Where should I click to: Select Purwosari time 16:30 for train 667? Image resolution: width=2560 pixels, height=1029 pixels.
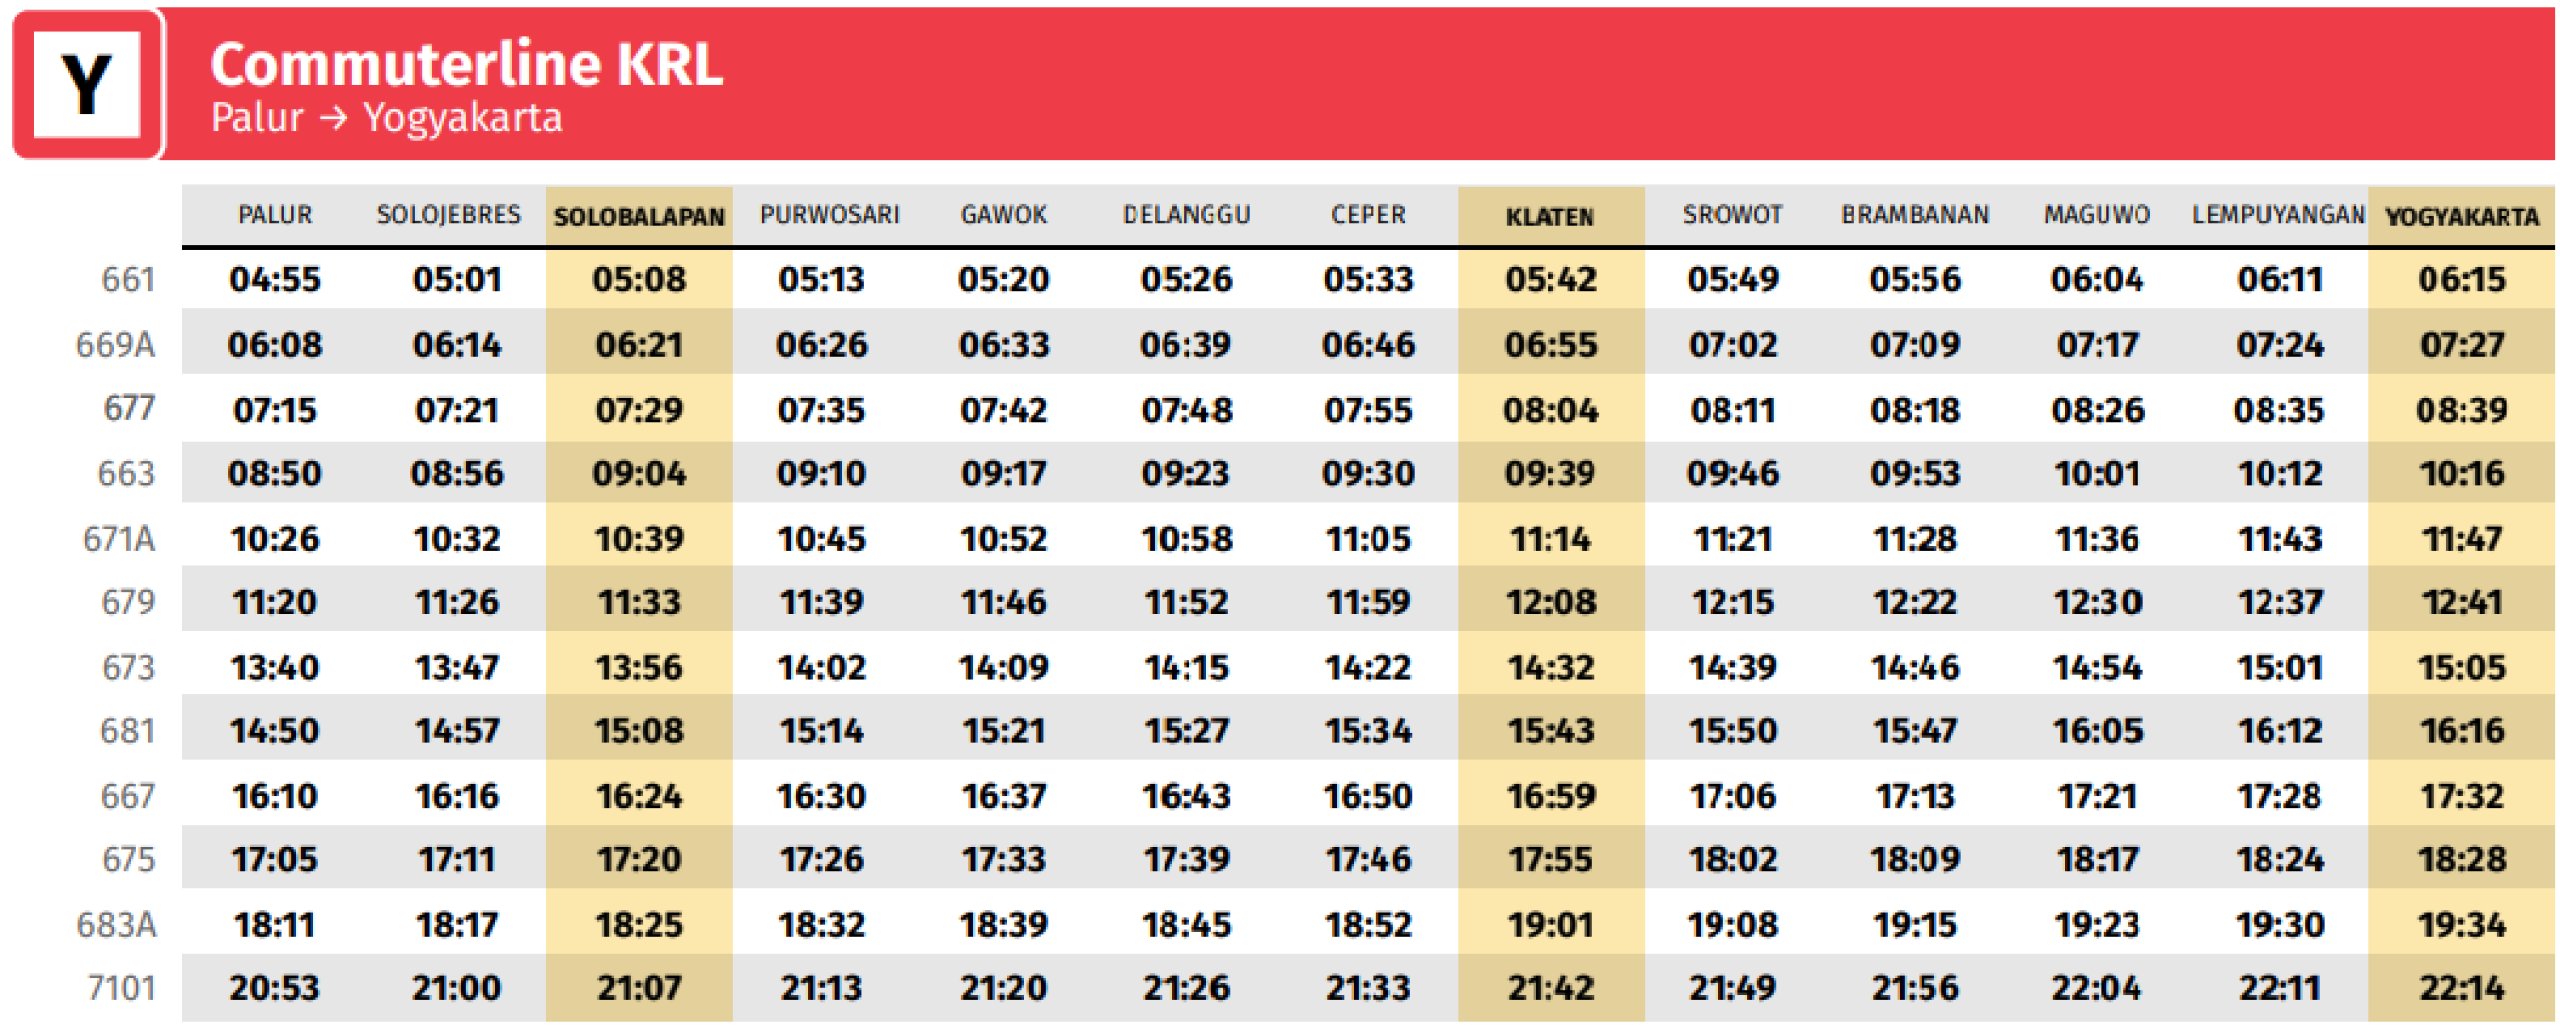tap(821, 797)
